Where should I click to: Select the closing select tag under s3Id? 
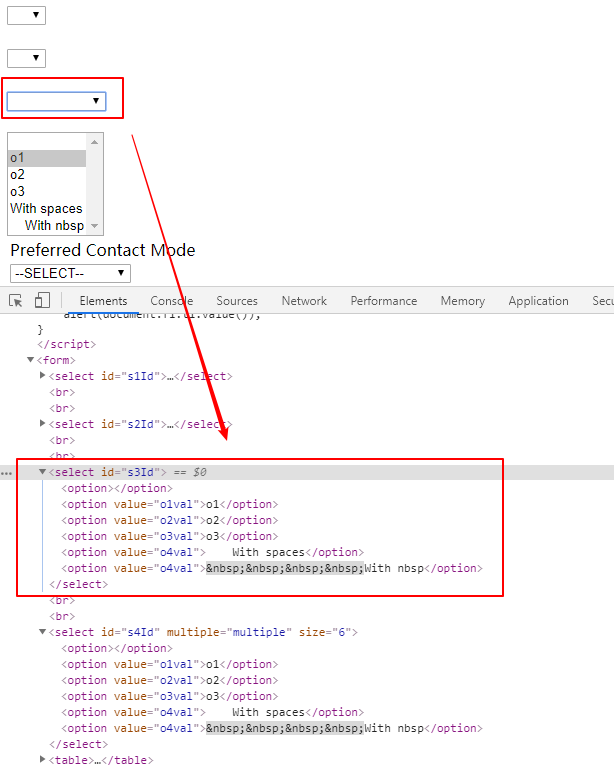[78, 584]
